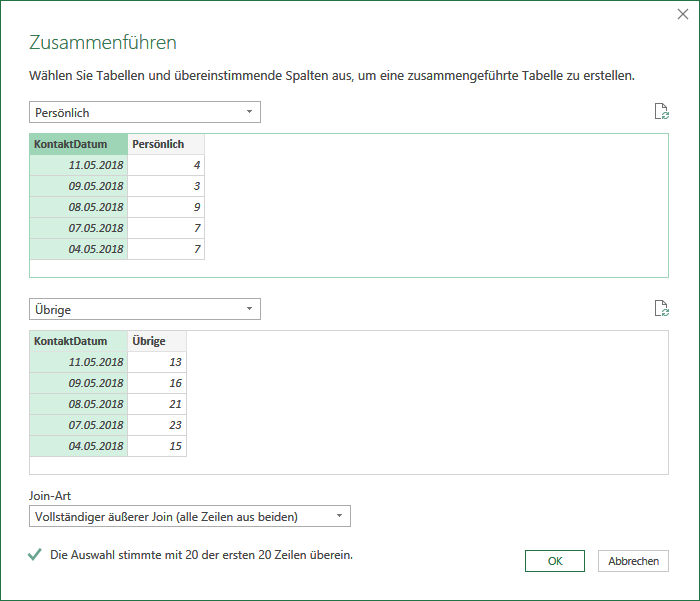Click 08.05.2018 cell in Übrige table

coord(79,404)
